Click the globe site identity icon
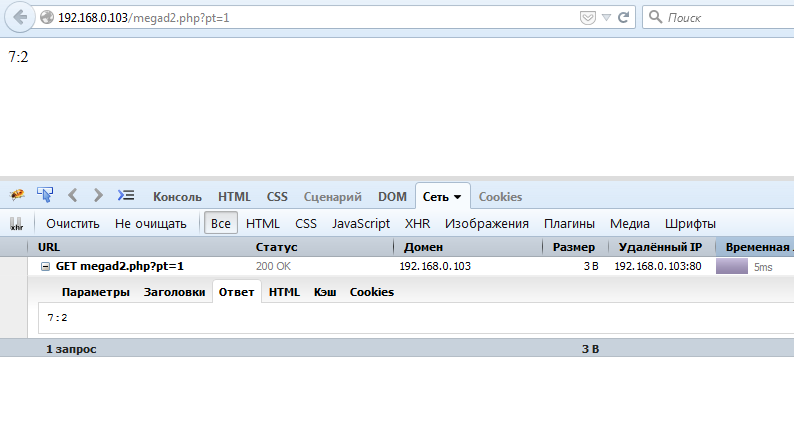Viewport: 794px width, 448px height. pos(47,18)
